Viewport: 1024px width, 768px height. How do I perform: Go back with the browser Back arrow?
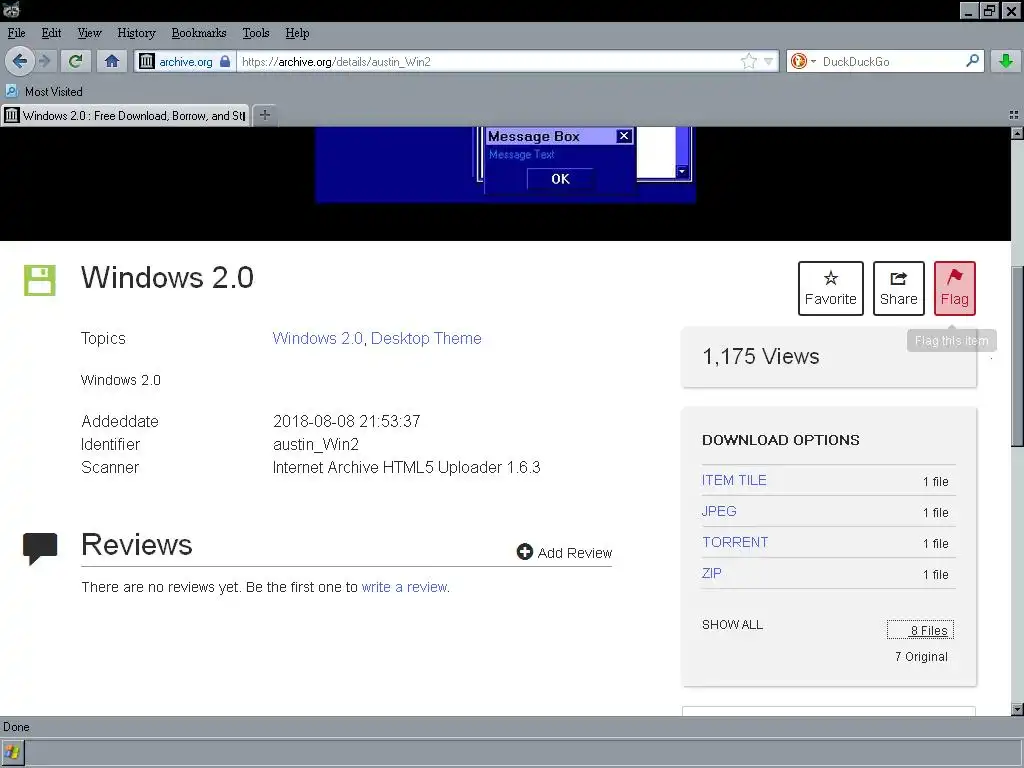(x=19, y=61)
